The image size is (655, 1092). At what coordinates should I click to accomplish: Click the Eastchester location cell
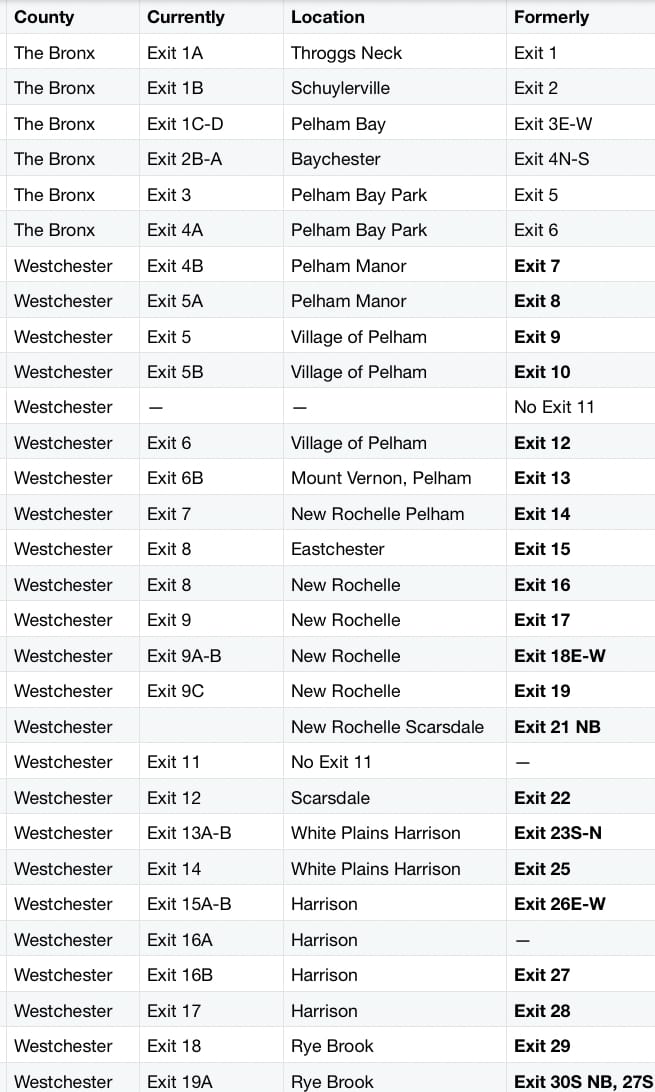[338, 549]
